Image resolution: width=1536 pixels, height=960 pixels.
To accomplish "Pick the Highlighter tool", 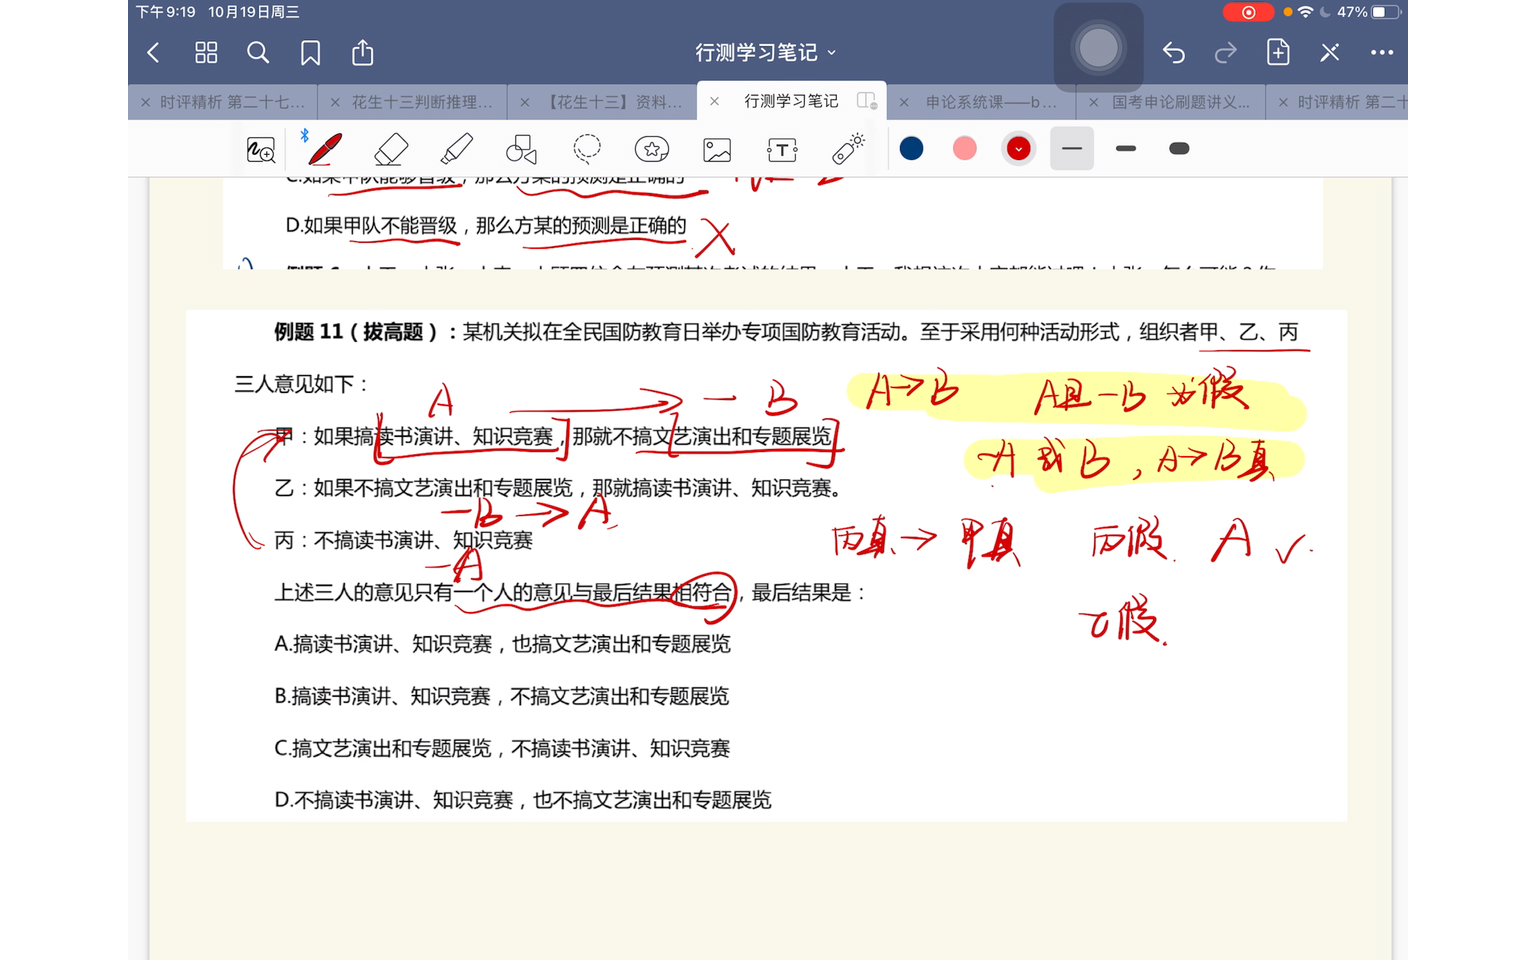I will tap(456, 148).
